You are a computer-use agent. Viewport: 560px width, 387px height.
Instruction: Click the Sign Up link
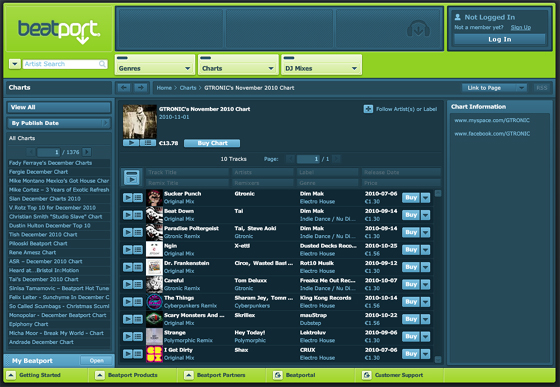pos(521,27)
